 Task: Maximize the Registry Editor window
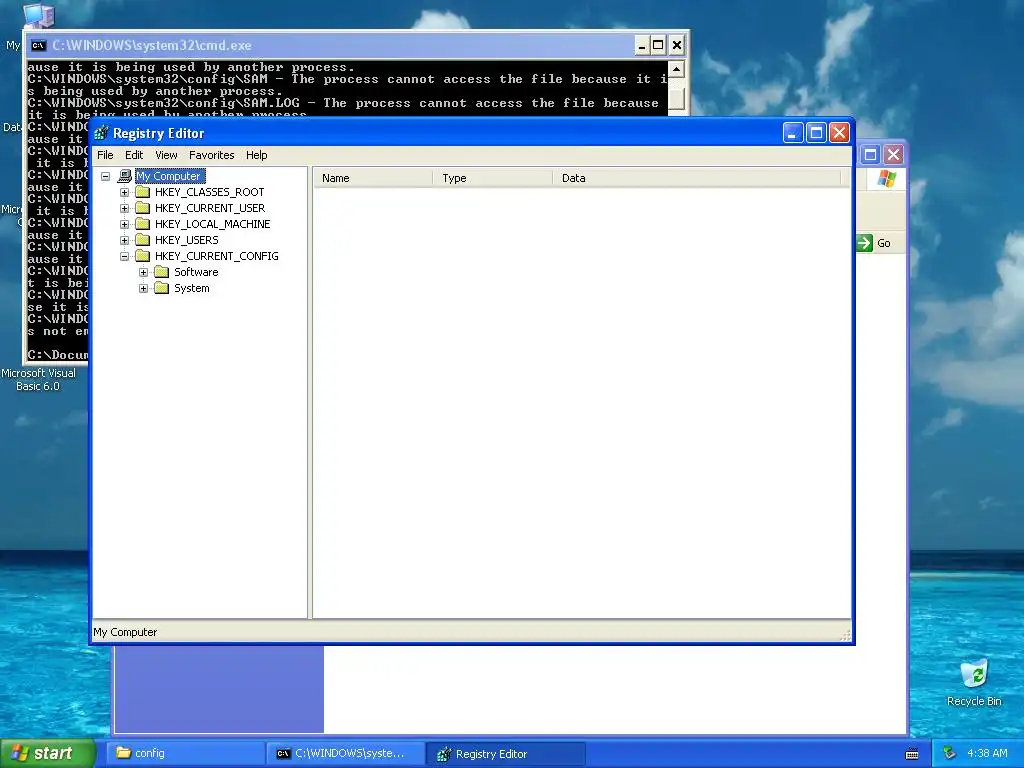[816, 133]
